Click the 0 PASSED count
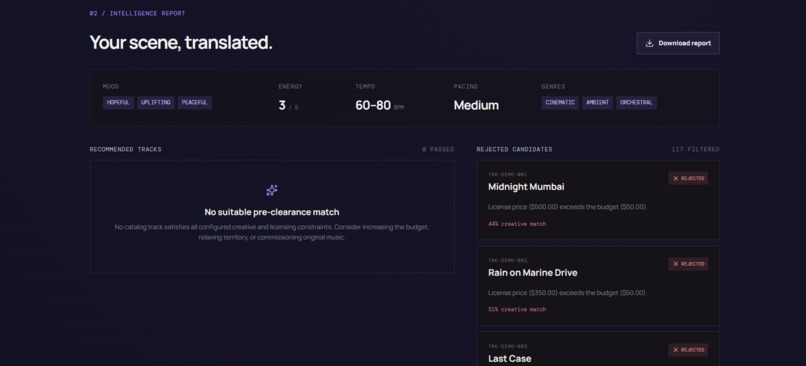806x366 pixels. tap(438, 150)
